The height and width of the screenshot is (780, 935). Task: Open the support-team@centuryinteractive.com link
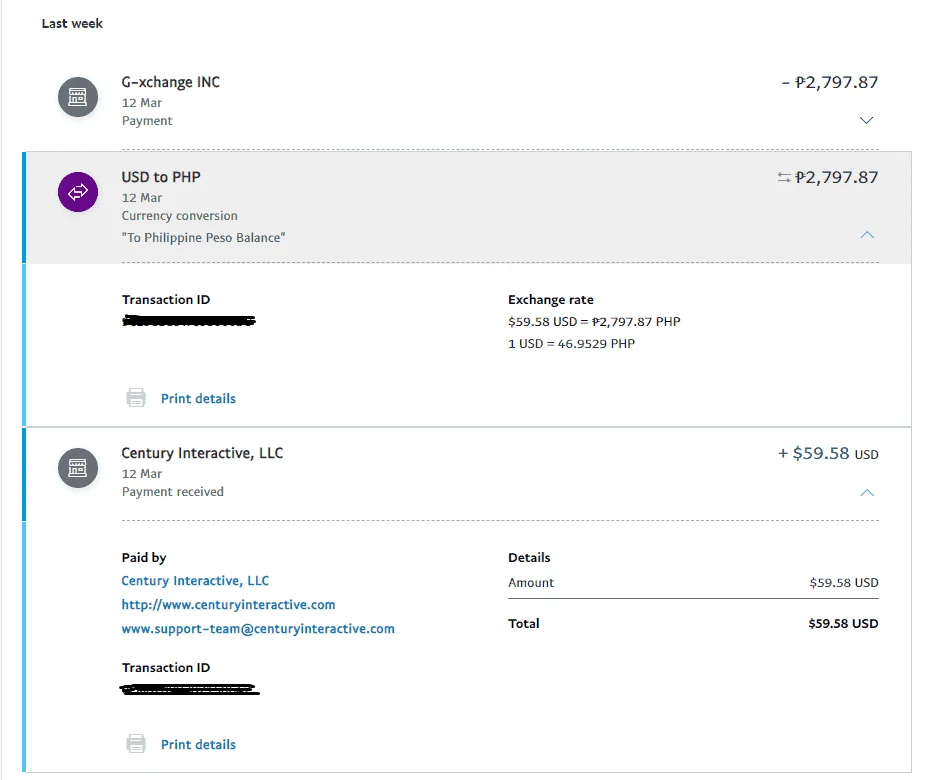pos(258,629)
